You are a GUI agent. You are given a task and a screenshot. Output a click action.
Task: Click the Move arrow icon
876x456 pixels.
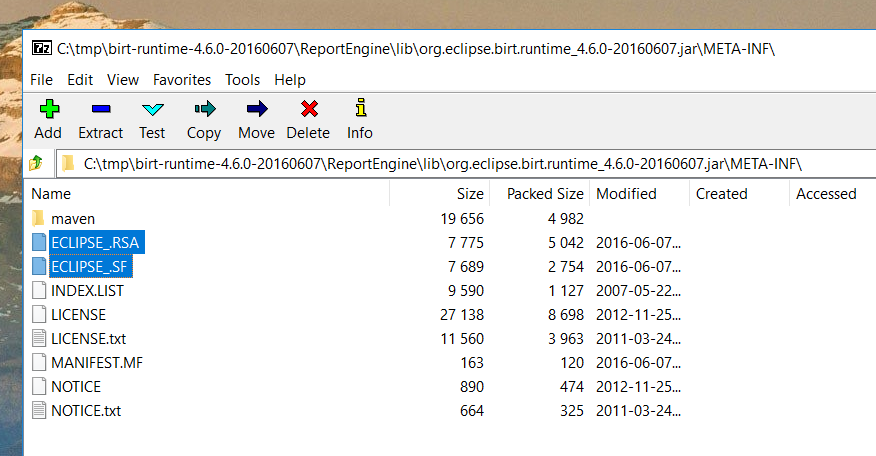(x=257, y=108)
